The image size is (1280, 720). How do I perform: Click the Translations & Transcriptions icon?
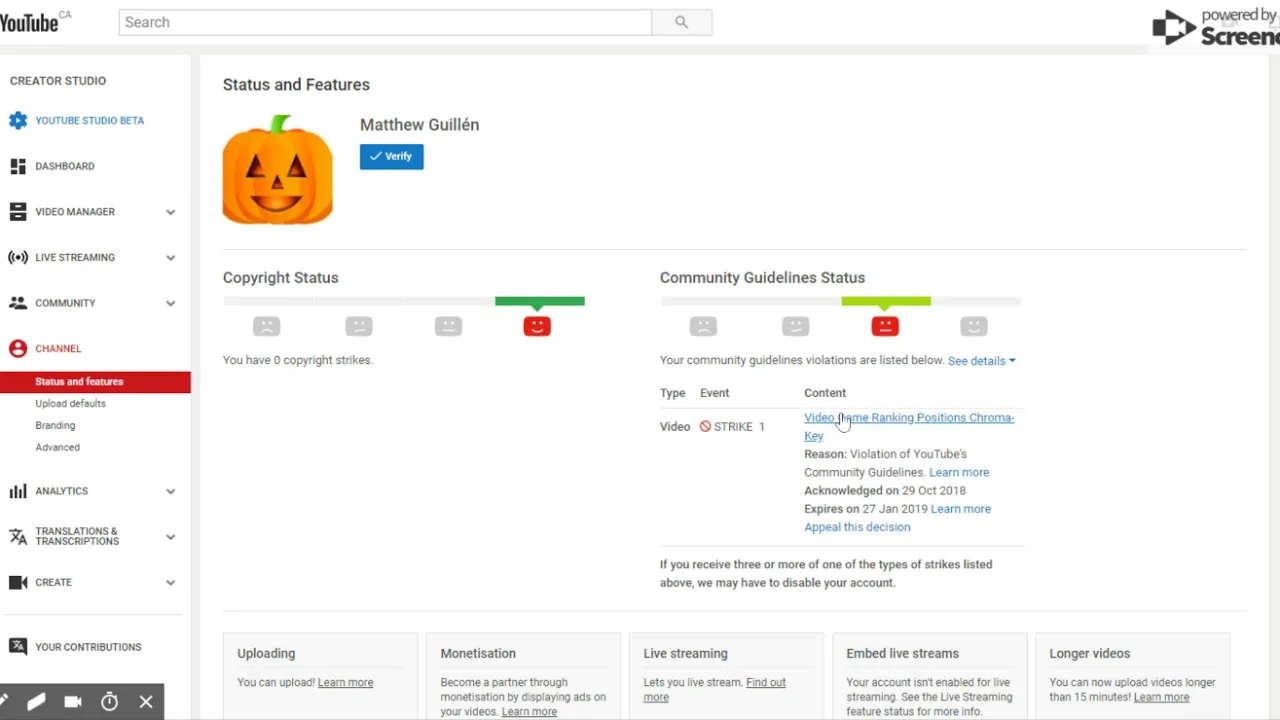pos(18,537)
